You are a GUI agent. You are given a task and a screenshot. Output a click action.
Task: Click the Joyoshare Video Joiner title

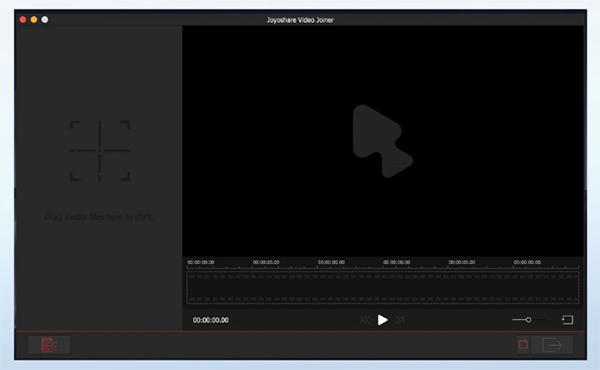pos(300,20)
